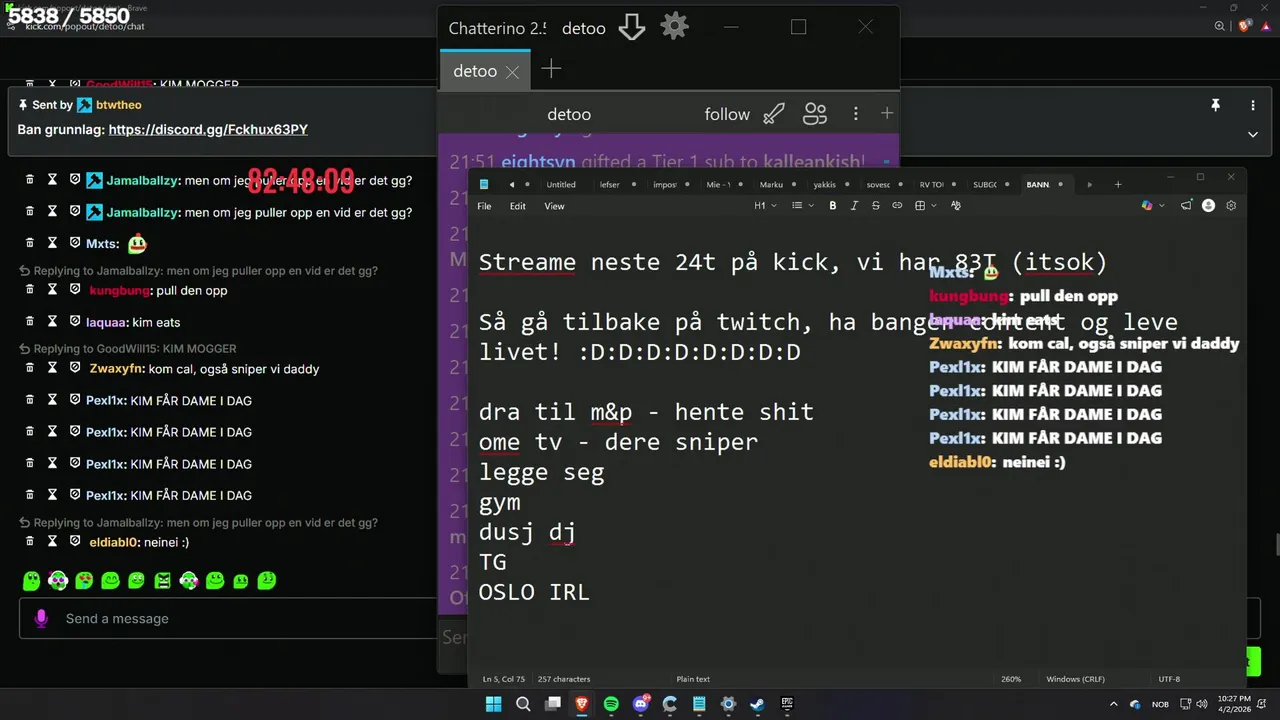
Task: Add a new Chatterino tab
Action: (x=551, y=69)
